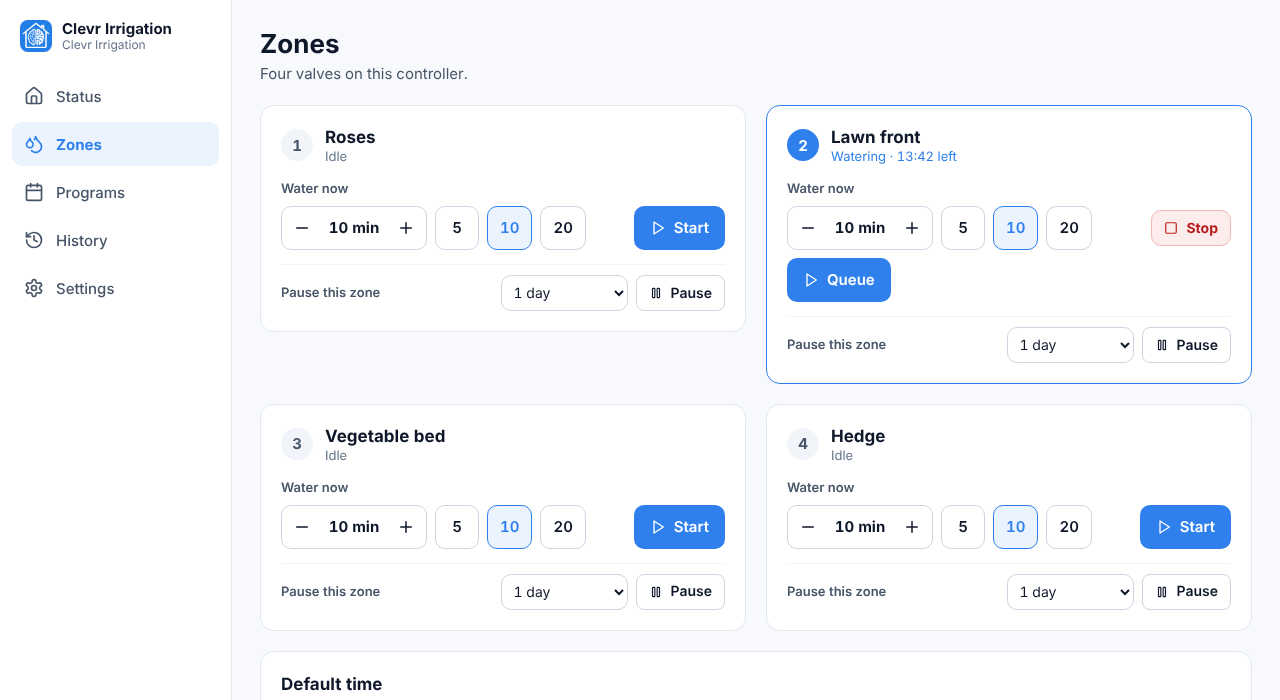This screenshot has width=1280, height=700.
Task: Click the History clock icon
Action: click(x=34, y=240)
